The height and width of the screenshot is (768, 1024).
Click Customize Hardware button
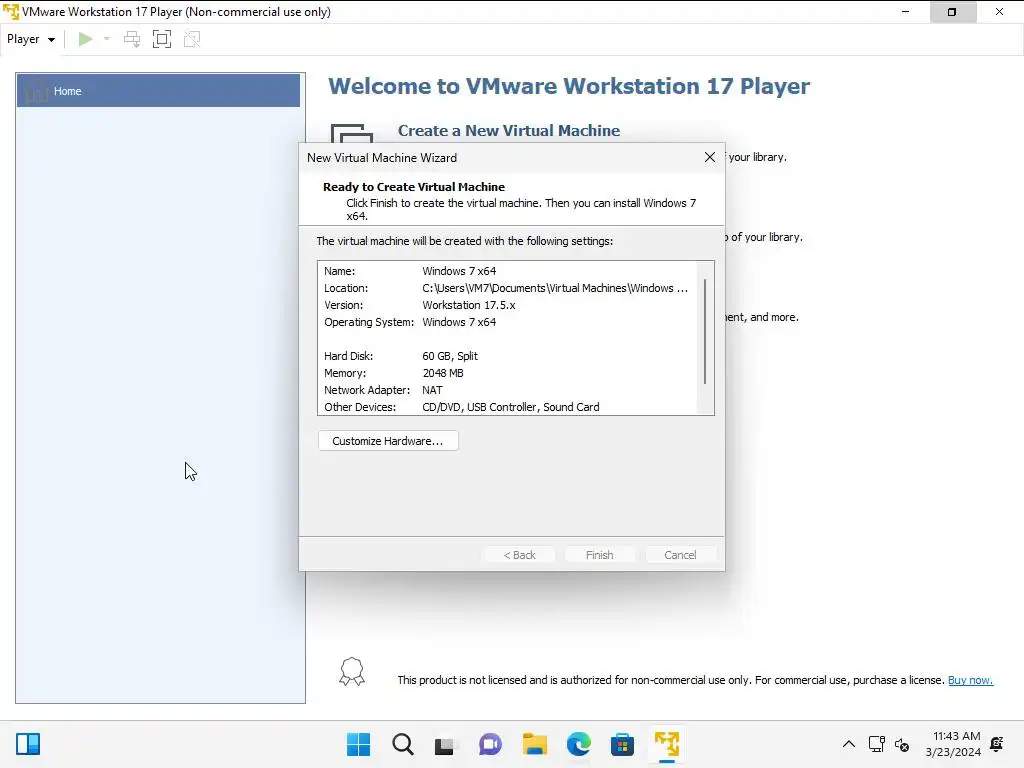tap(388, 441)
